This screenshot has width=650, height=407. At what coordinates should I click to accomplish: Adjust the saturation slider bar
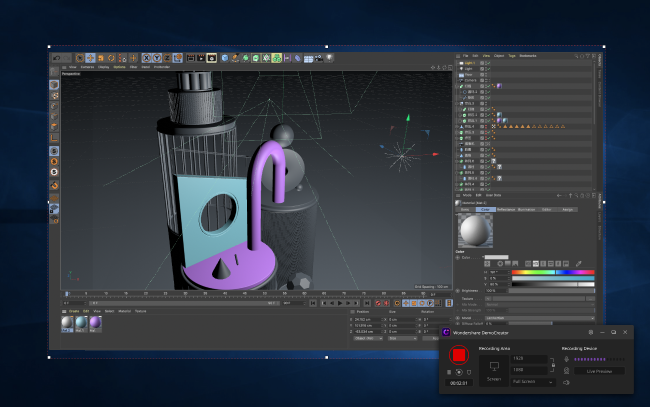pyautogui.click(x=553, y=278)
